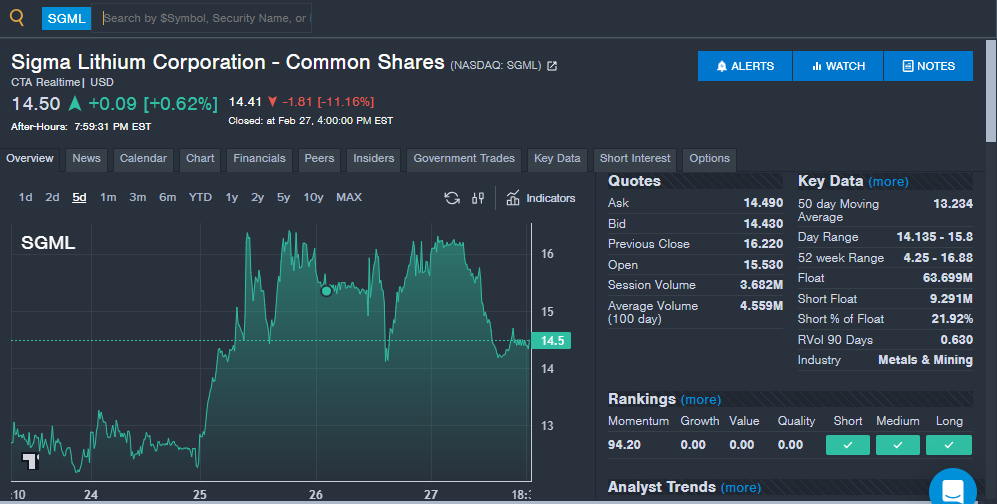Change chart type via candlestick icon

(x=478, y=198)
